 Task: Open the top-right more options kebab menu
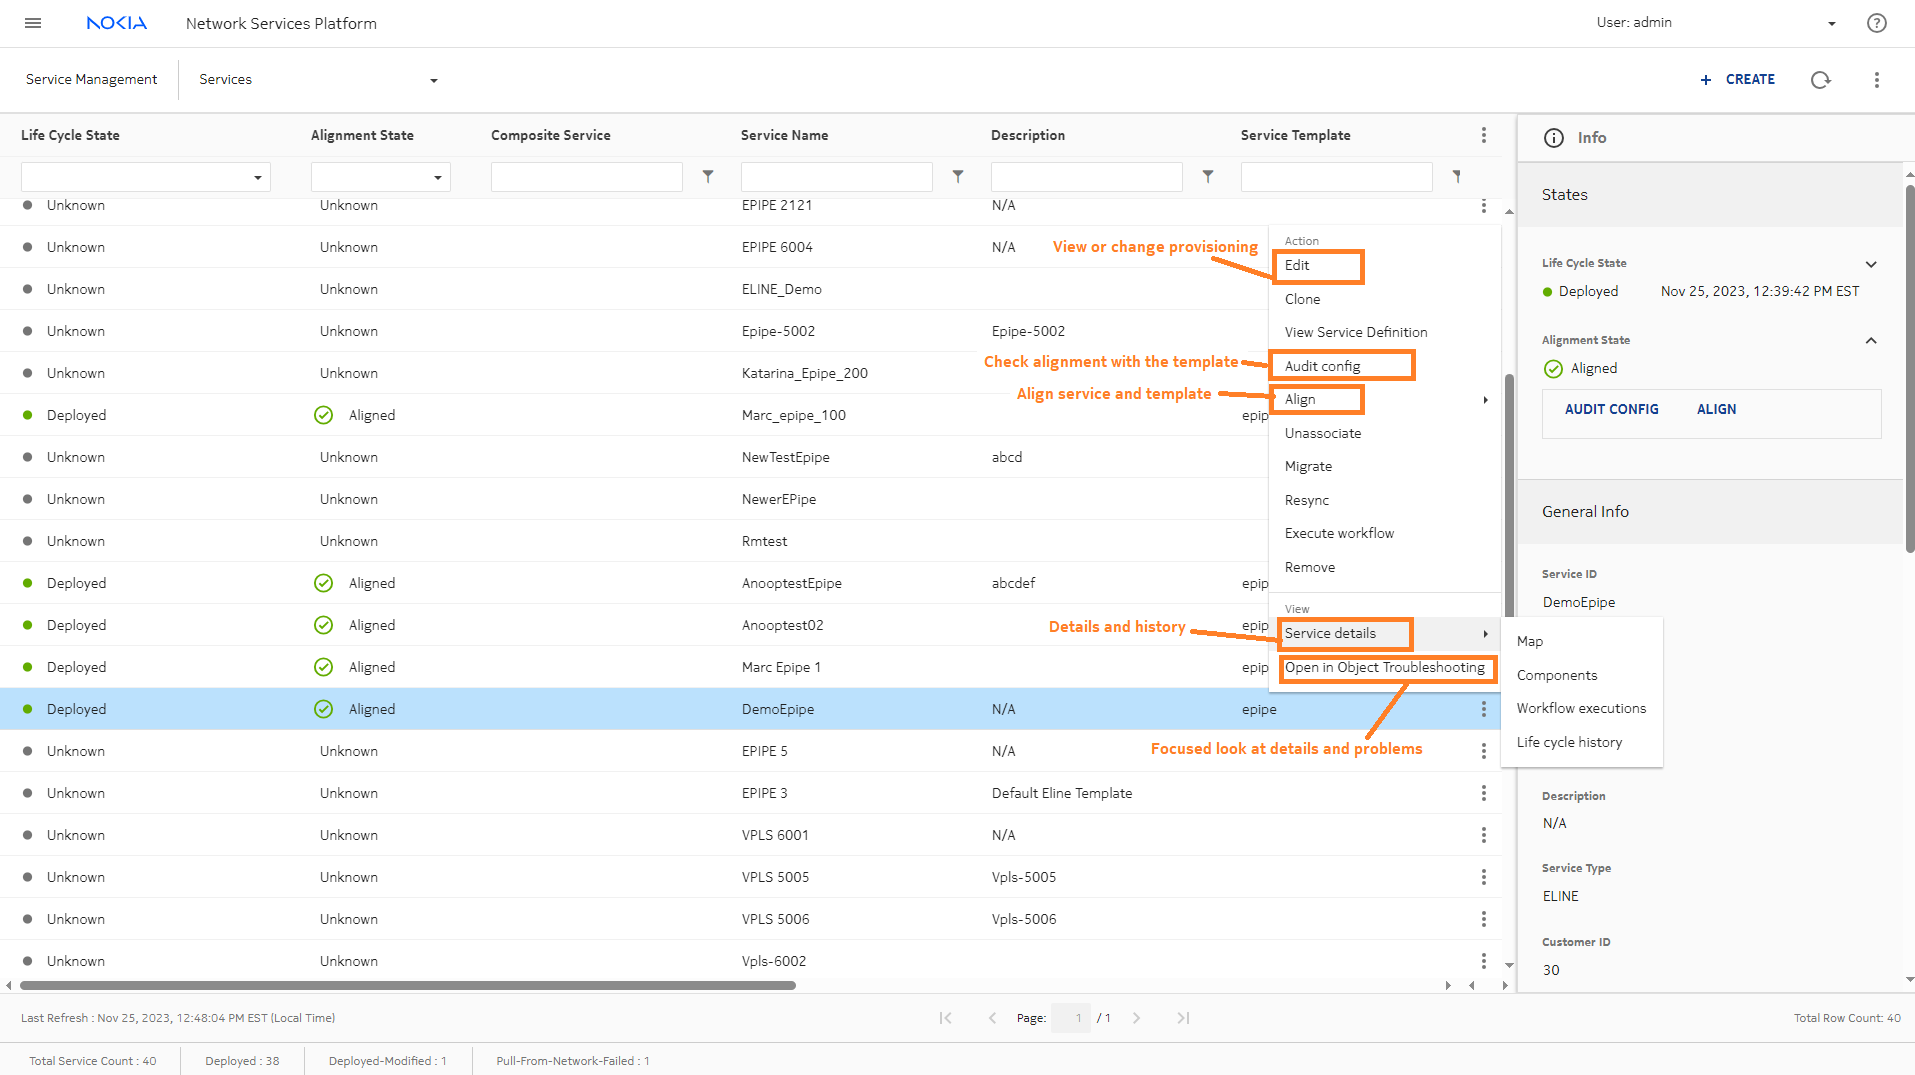click(1876, 80)
